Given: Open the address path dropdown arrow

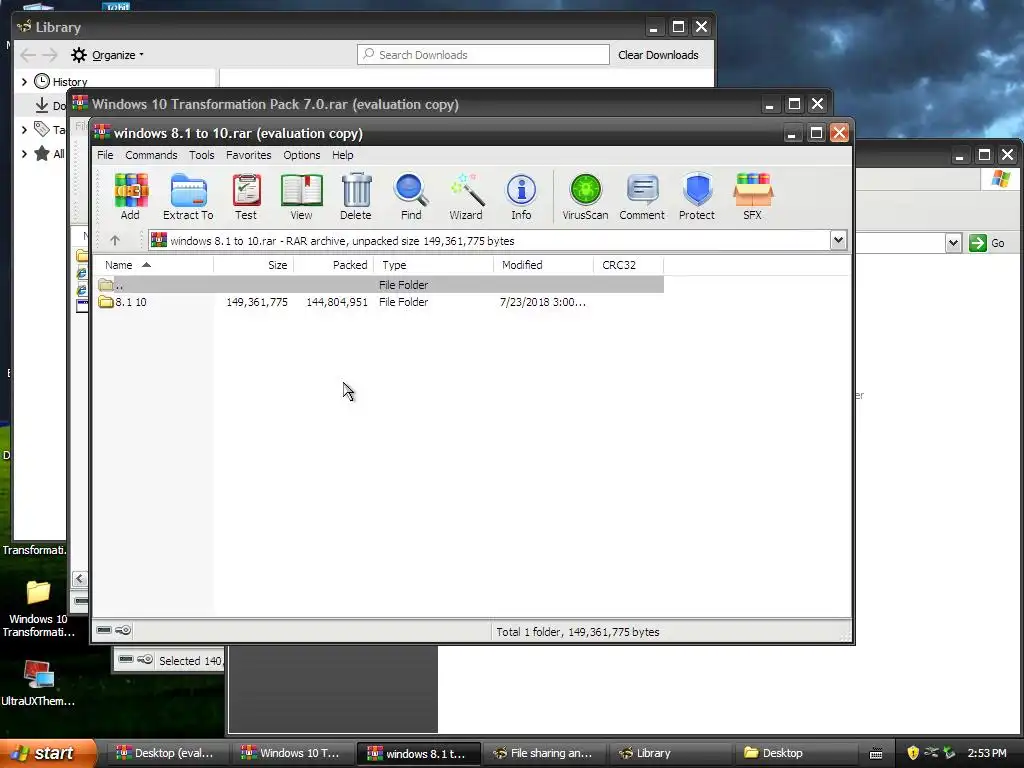Looking at the screenshot, I should pyautogui.click(x=839, y=240).
